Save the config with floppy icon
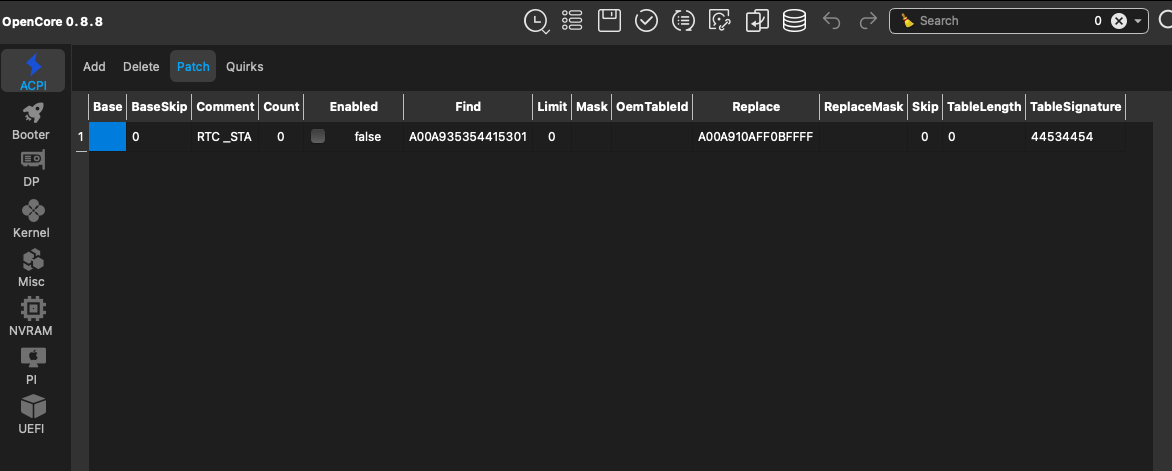1172x471 pixels. [609, 20]
